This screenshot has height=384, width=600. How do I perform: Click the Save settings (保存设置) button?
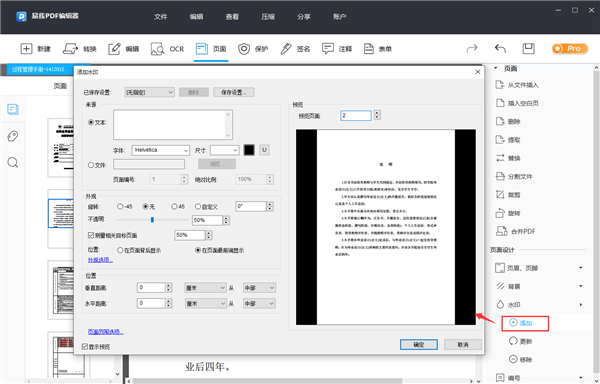(x=234, y=92)
